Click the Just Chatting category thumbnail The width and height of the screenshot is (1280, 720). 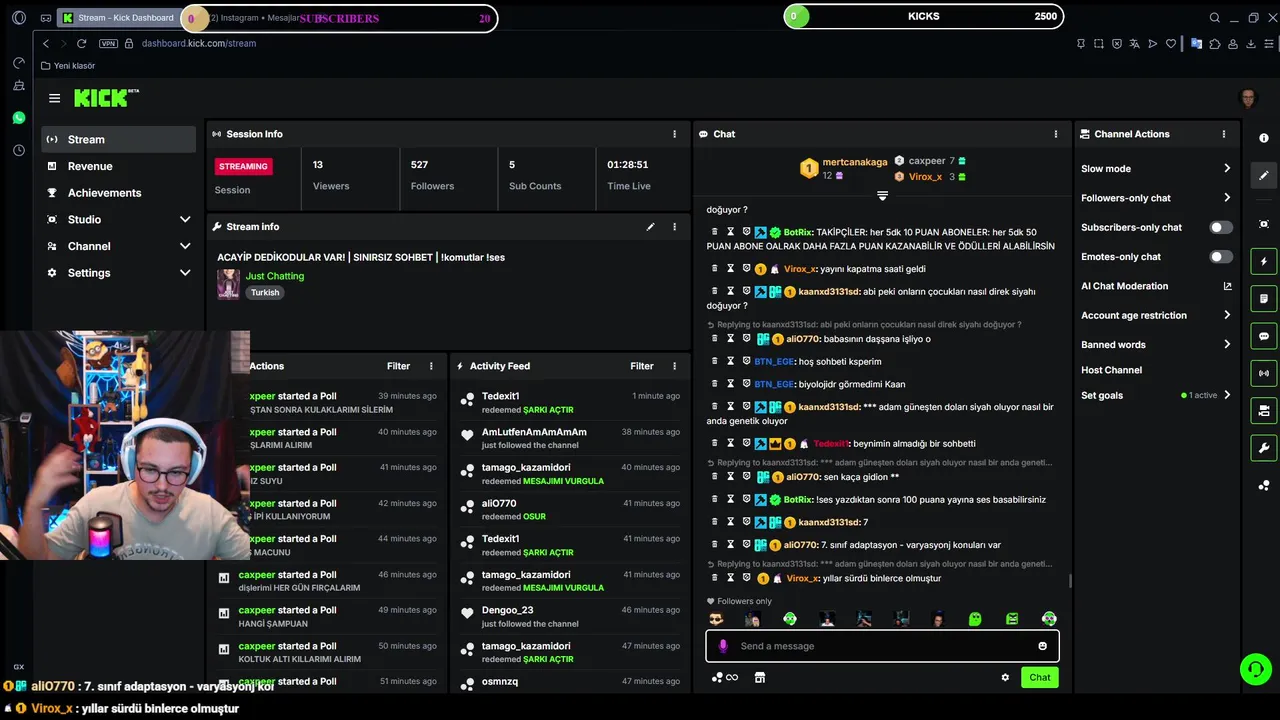pyautogui.click(x=229, y=284)
